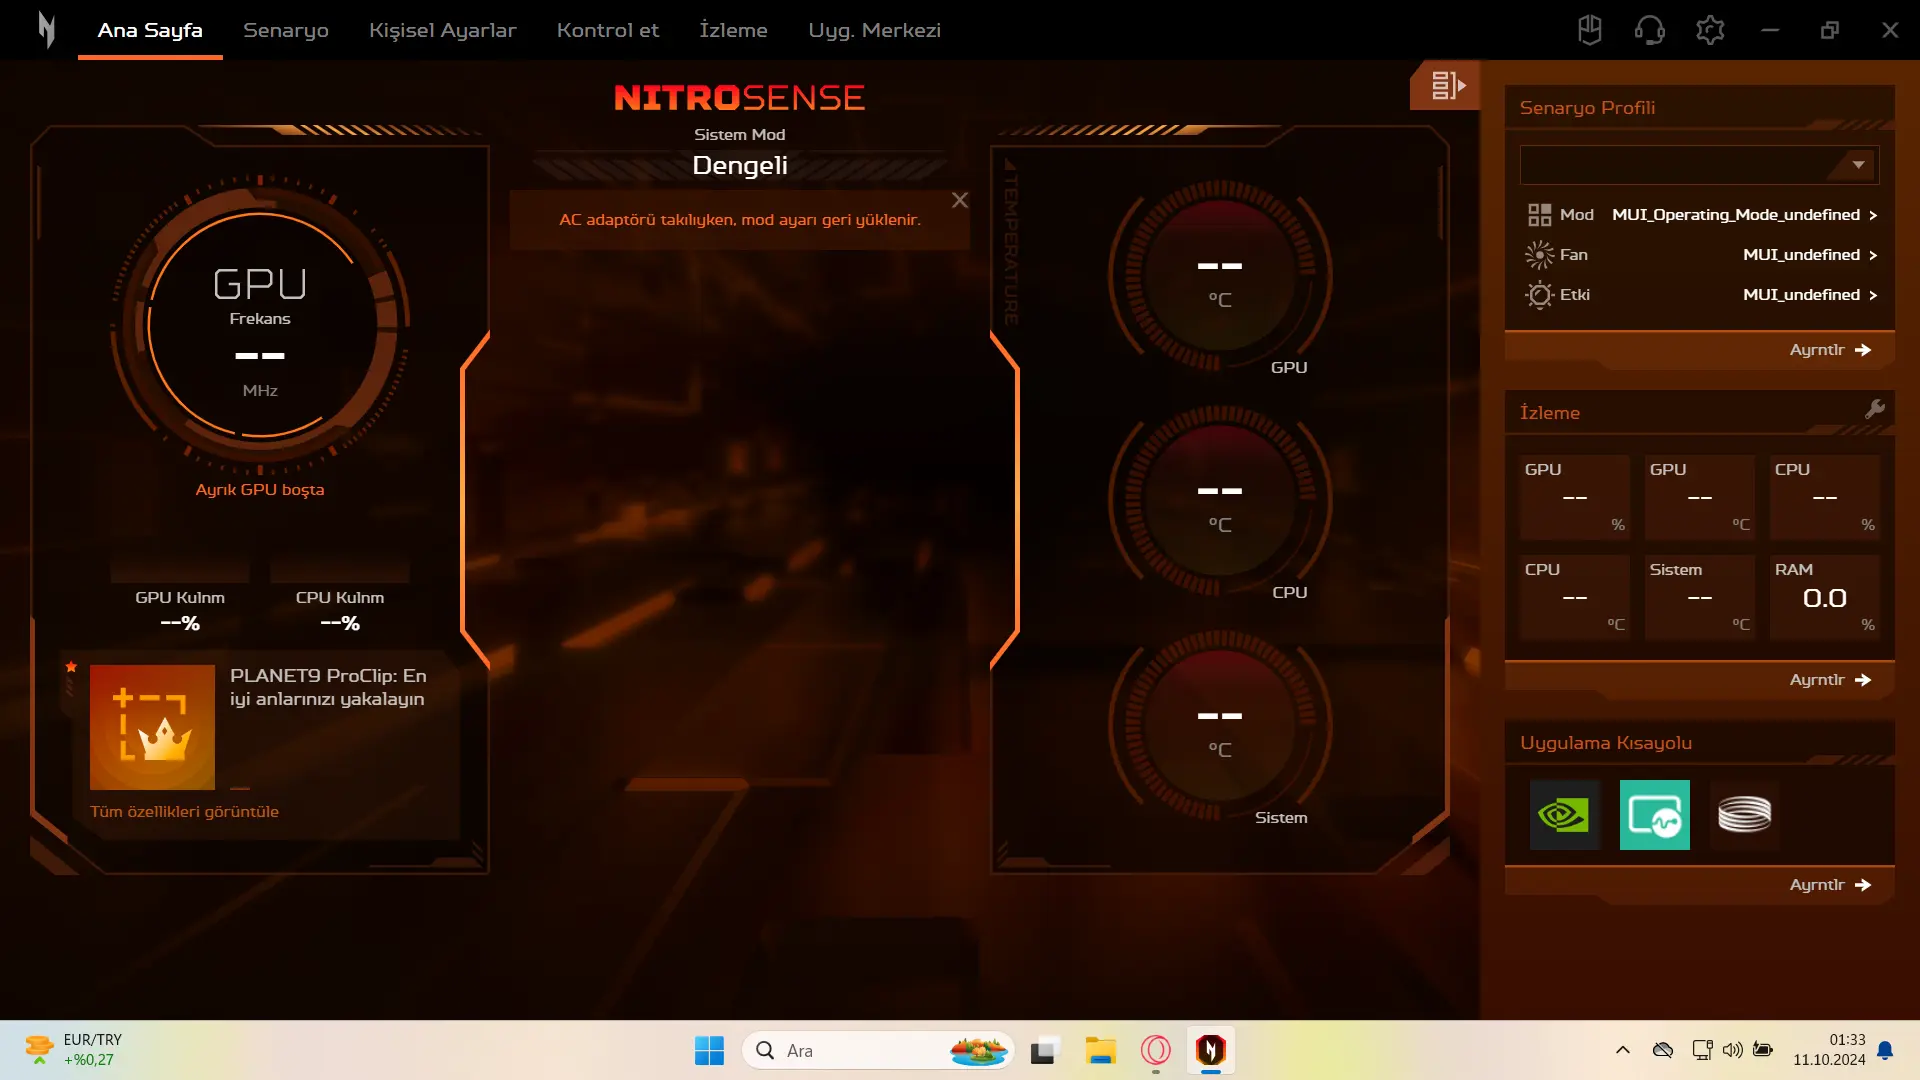Open the Kişisel Ayarlar tab
This screenshot has height=1080, width=1920.
tap(442, 30)
